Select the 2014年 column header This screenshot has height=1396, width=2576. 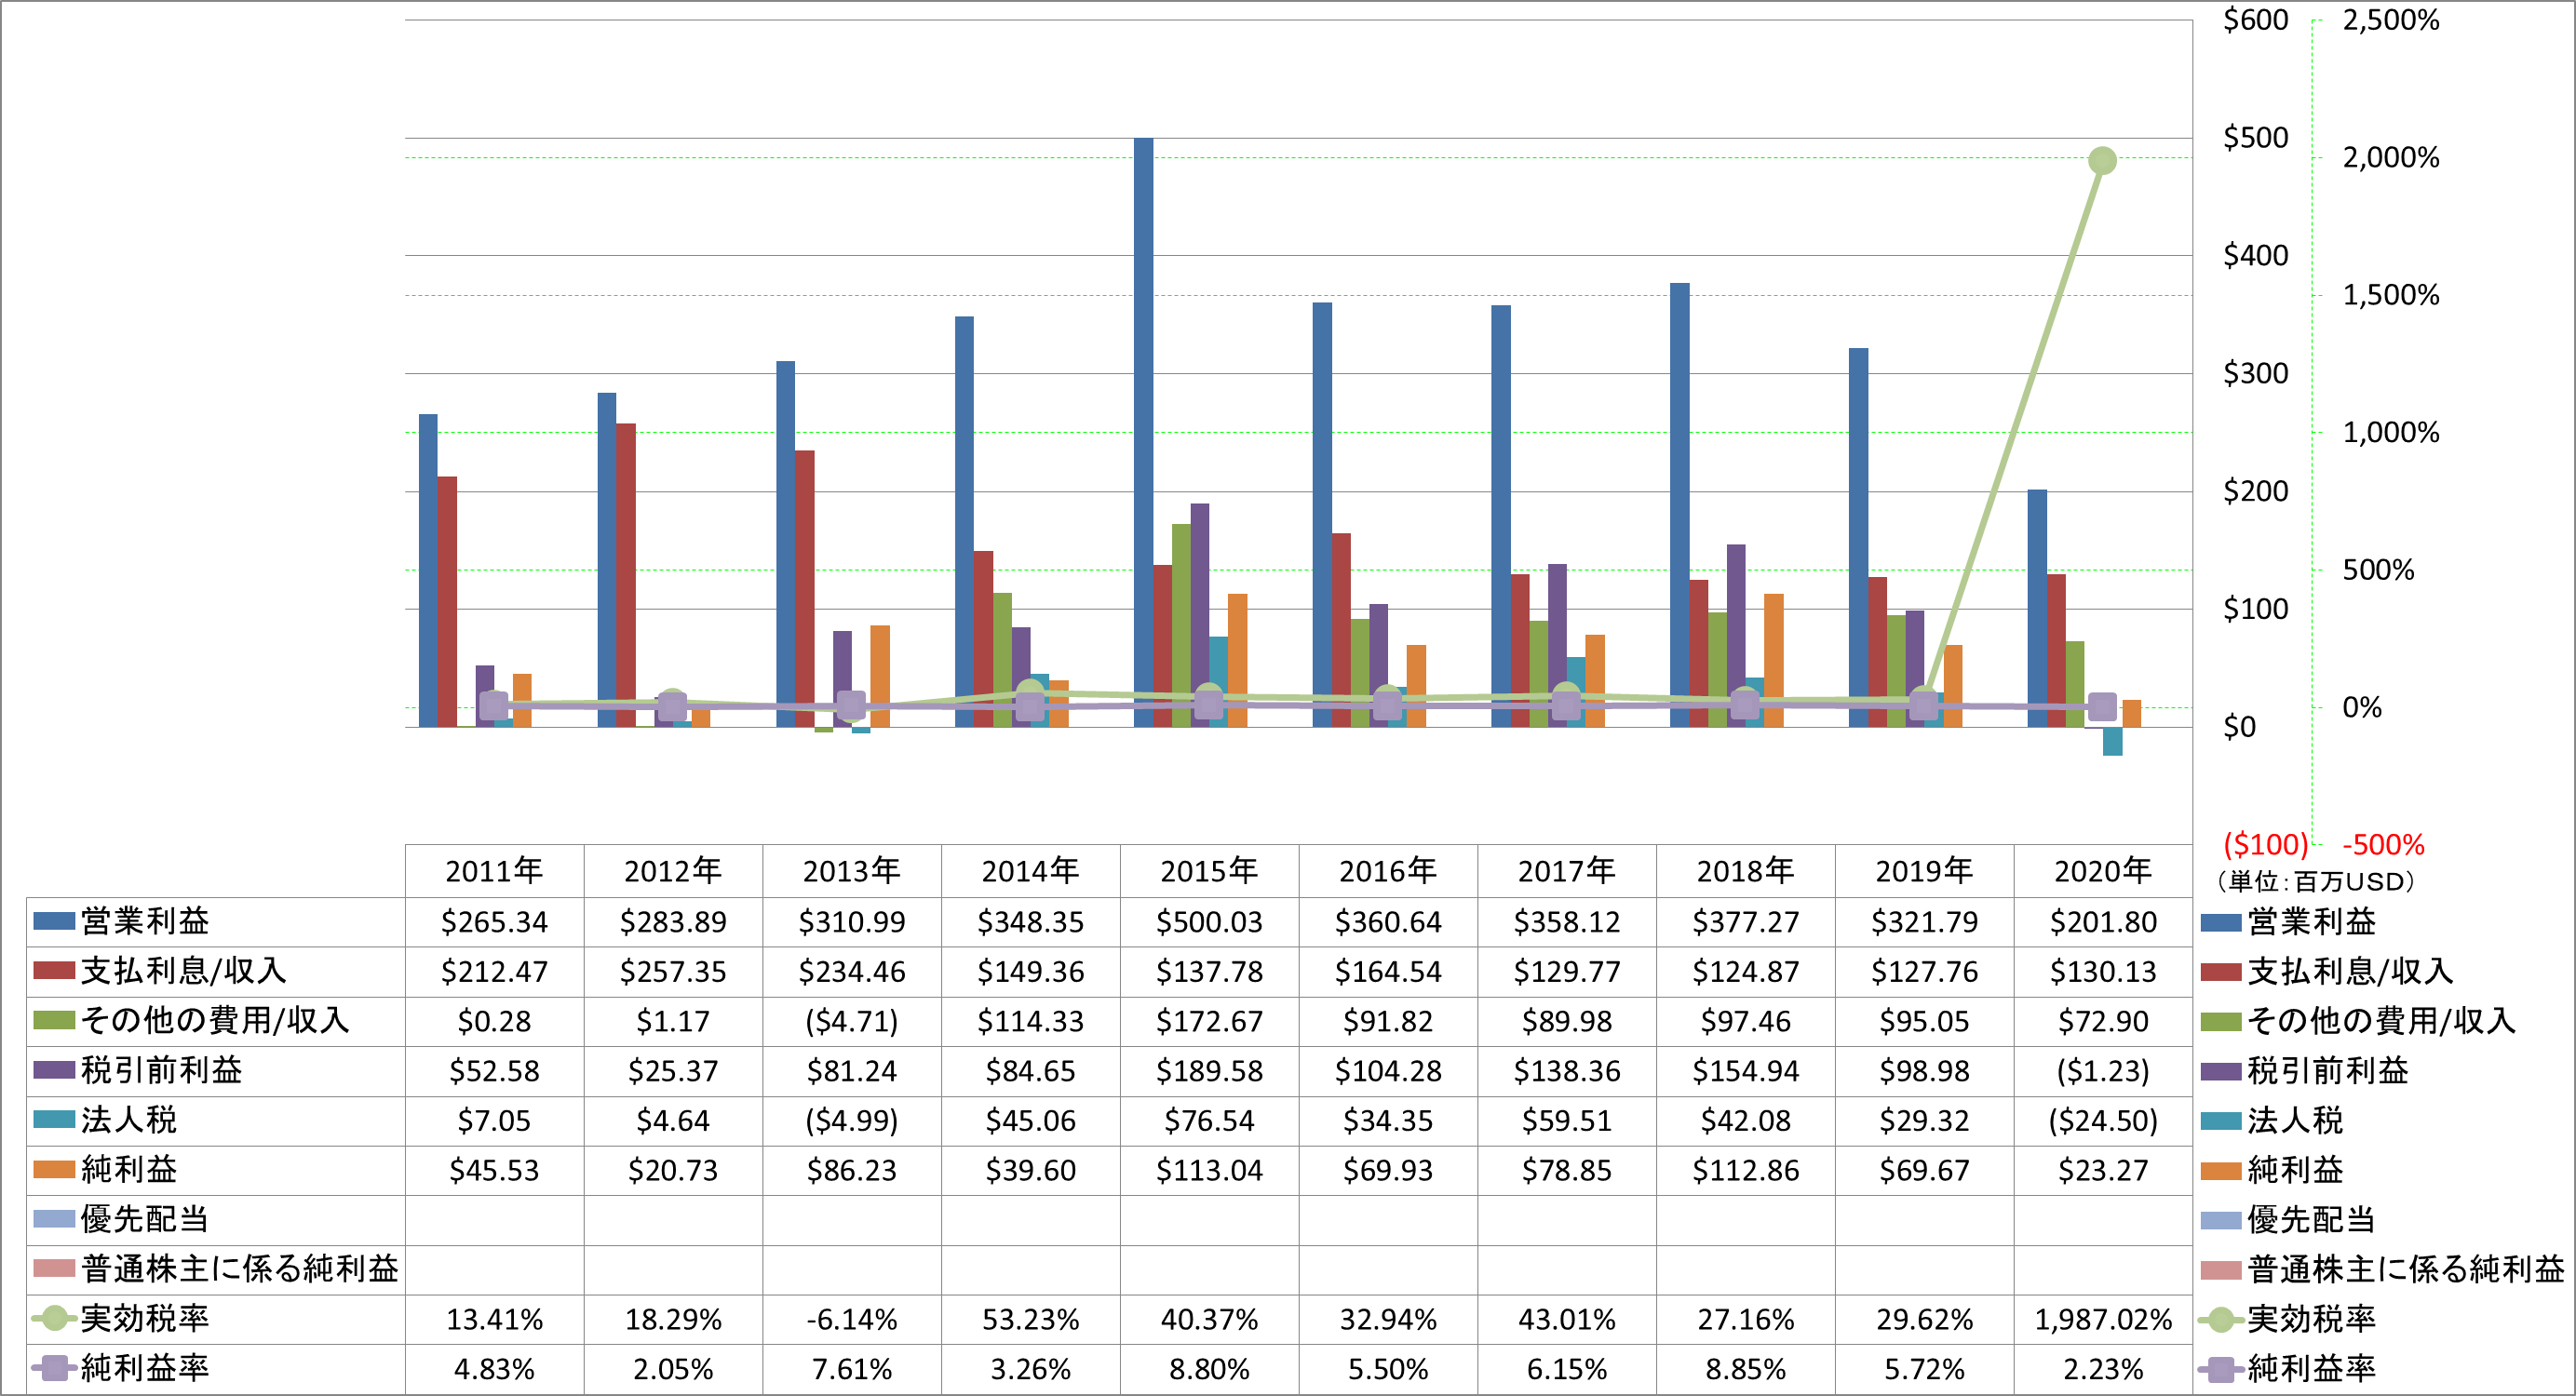click(1030, 871)
